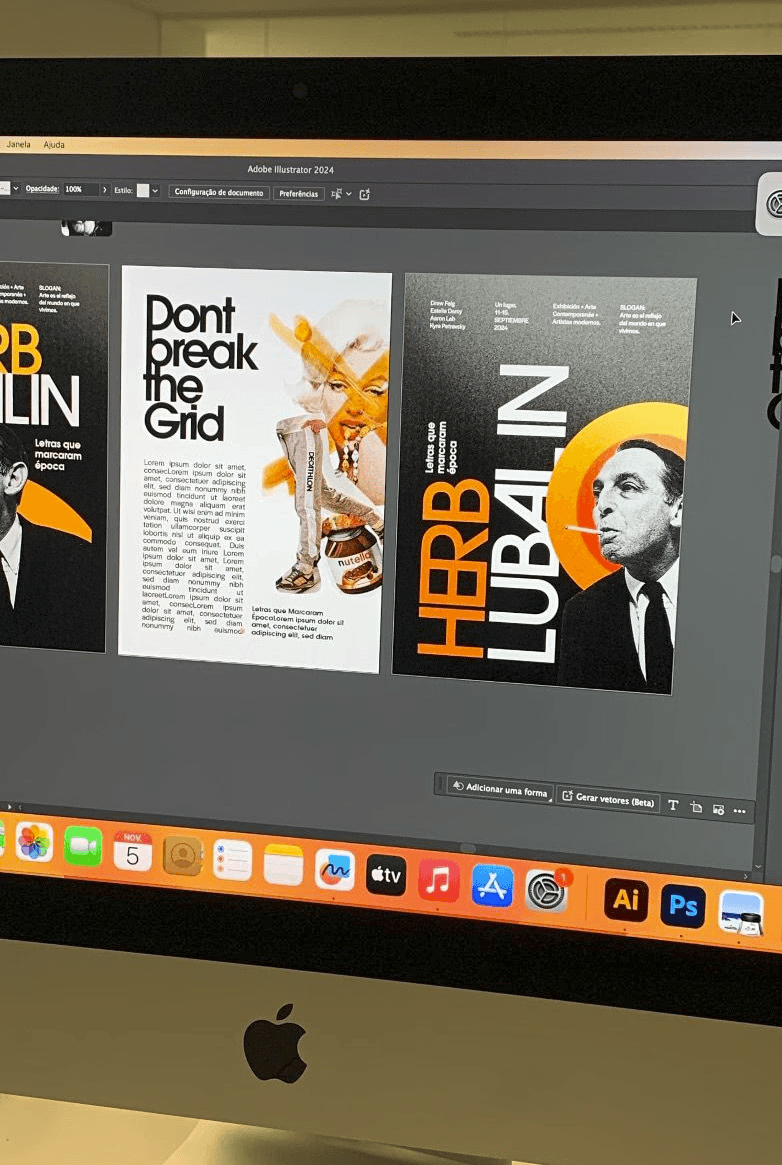Image resolution: width=782 pixels, height=1165 pixels.
Task: Open Adobe Photoshop Ps from Dock
Action: 682,905
